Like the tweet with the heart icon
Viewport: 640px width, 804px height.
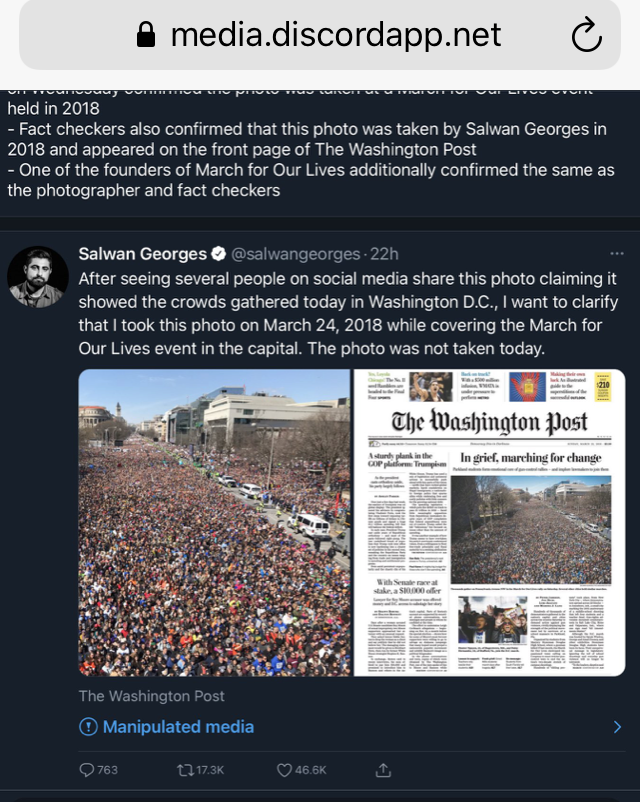click(284, 770)
